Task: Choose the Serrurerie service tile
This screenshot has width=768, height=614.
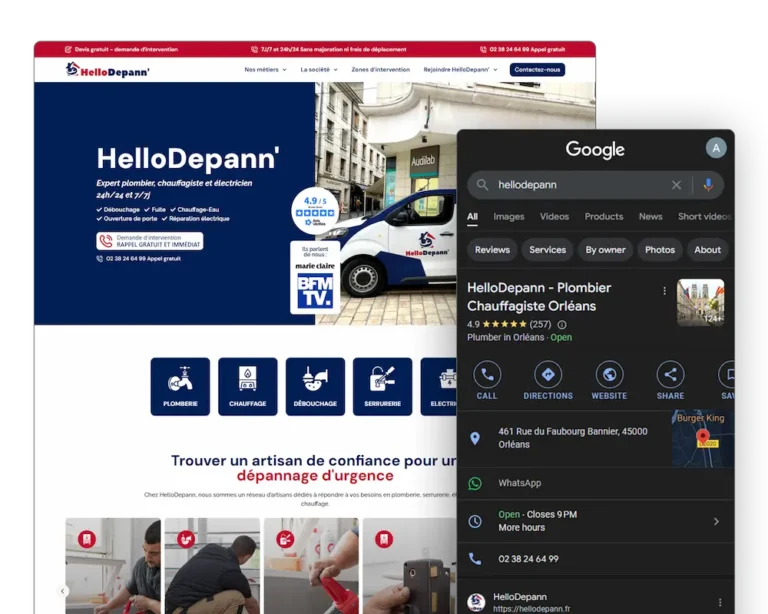Action: (382, 386)
